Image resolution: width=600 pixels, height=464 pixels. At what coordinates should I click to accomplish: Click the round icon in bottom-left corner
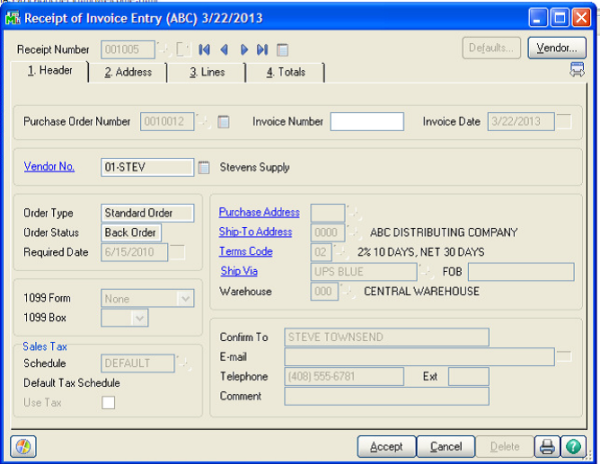tap(23, 446)
